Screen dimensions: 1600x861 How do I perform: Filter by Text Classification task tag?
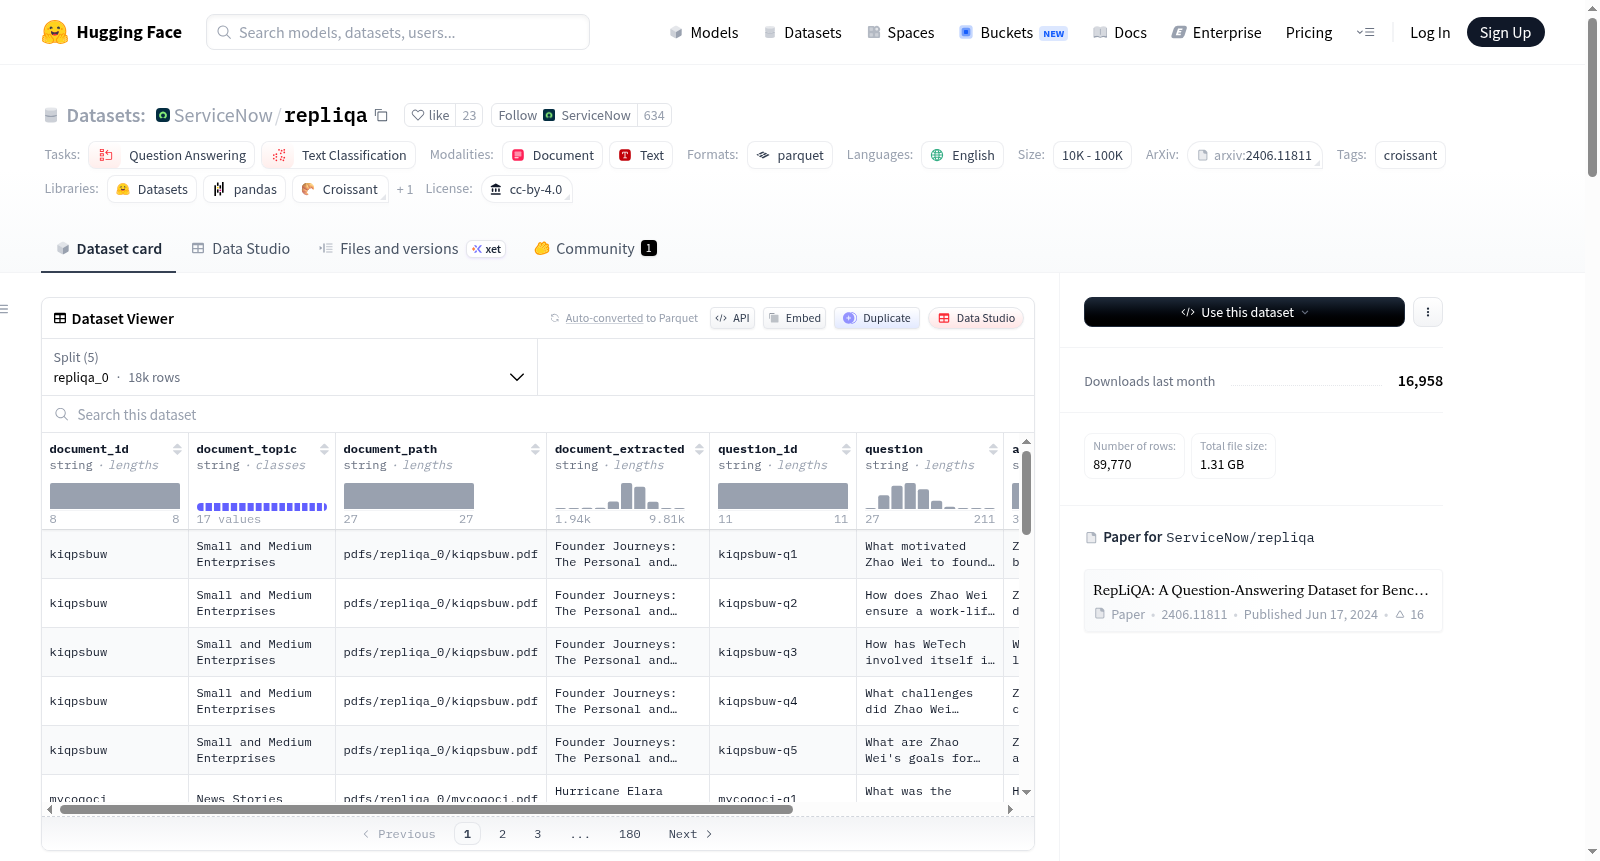(x=339, y=155)
